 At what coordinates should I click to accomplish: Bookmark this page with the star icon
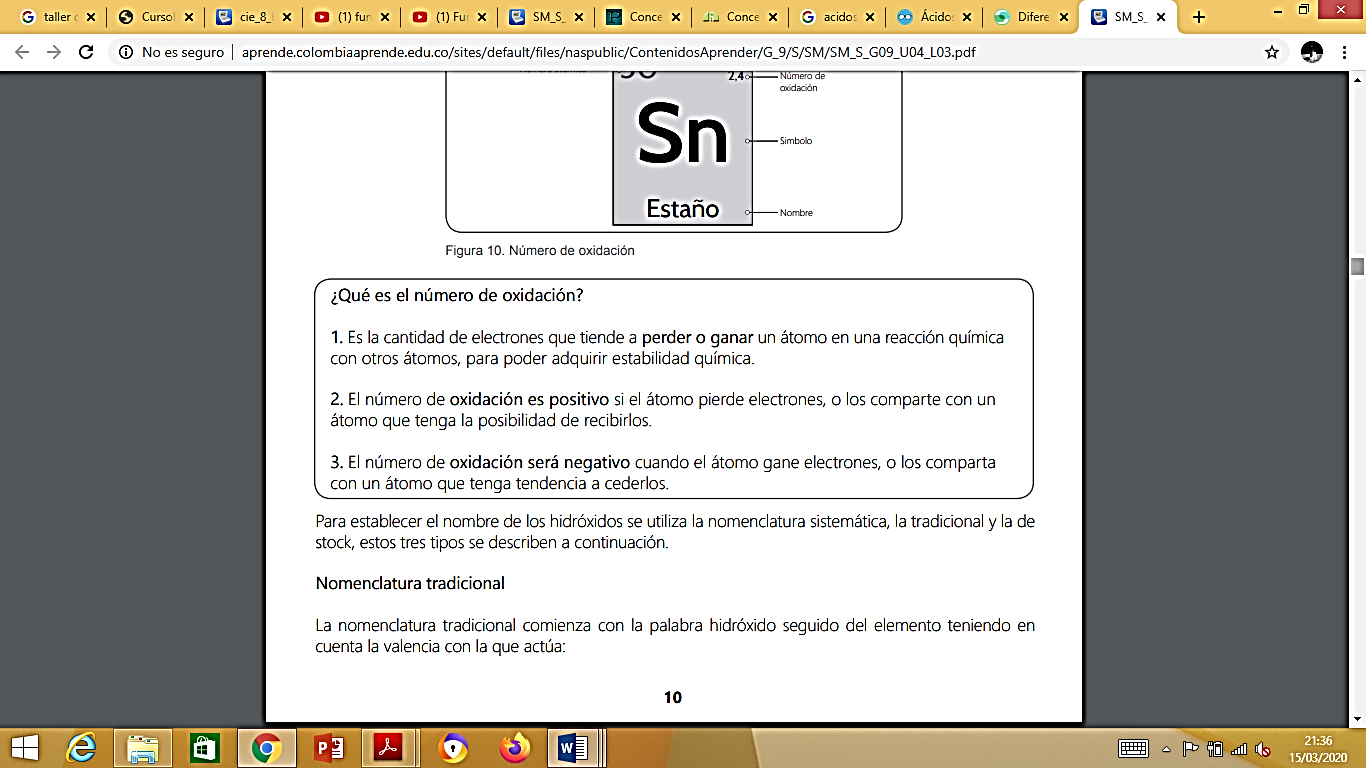(1271, 52)
